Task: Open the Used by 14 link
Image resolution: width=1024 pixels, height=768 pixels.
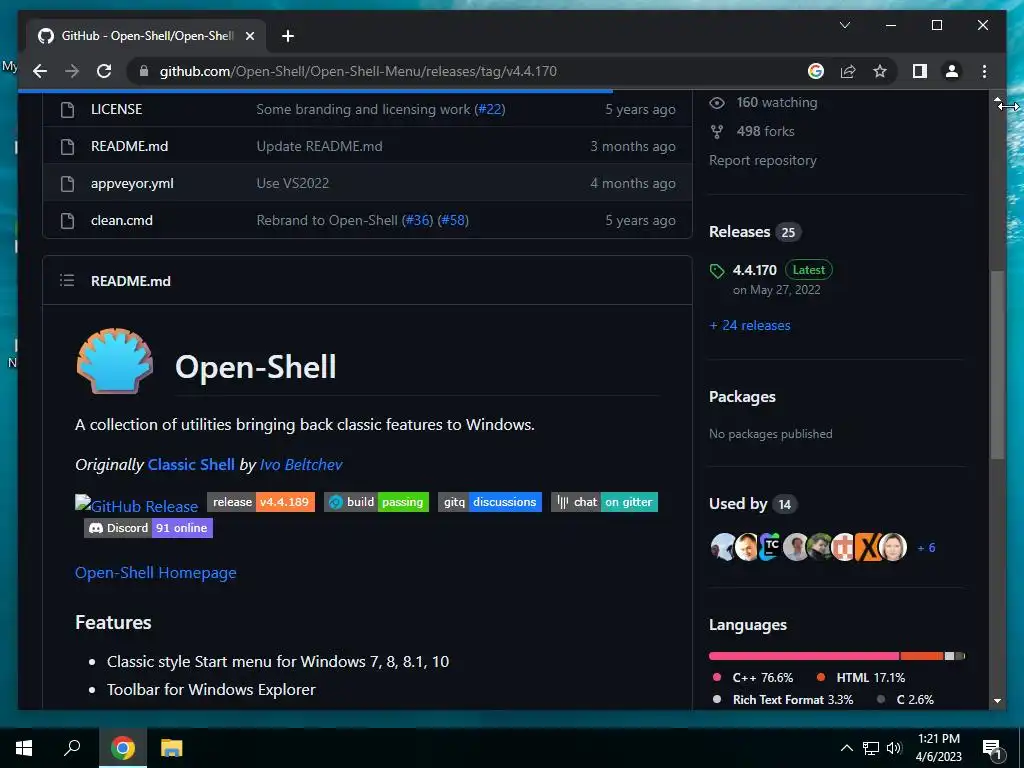Action: [x=753, y=504]
